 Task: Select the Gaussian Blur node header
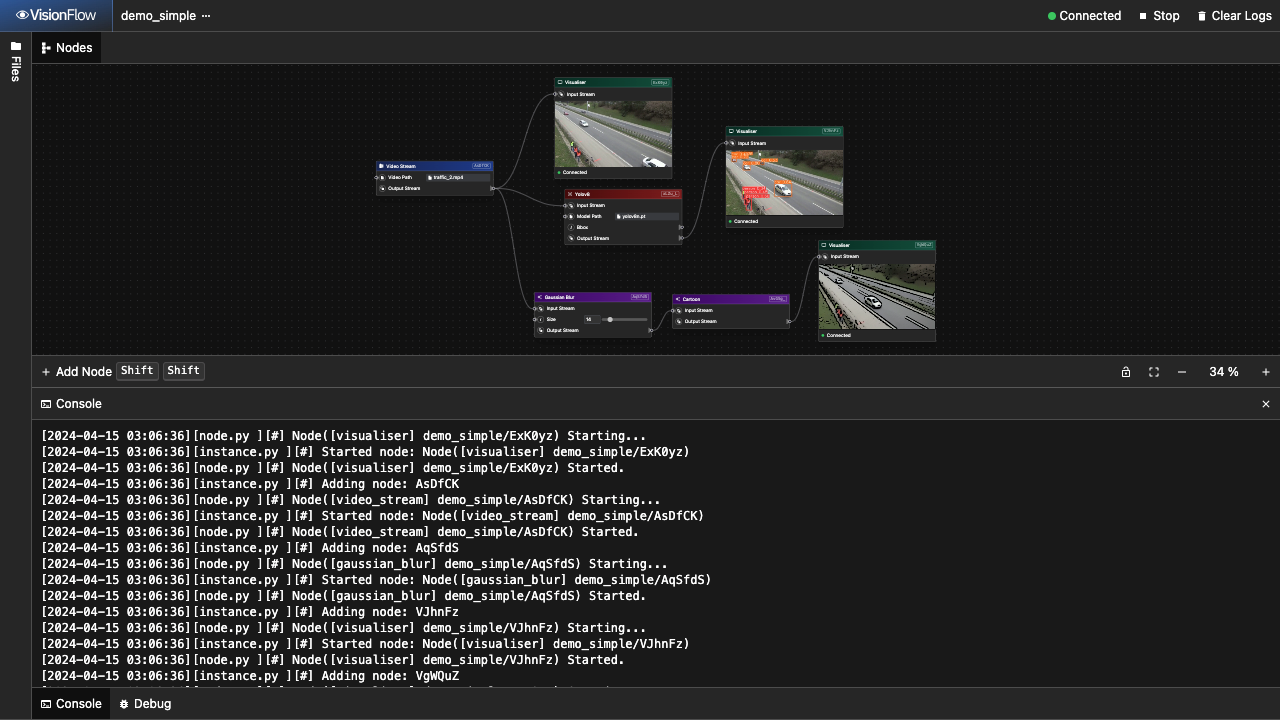[593, 297]
